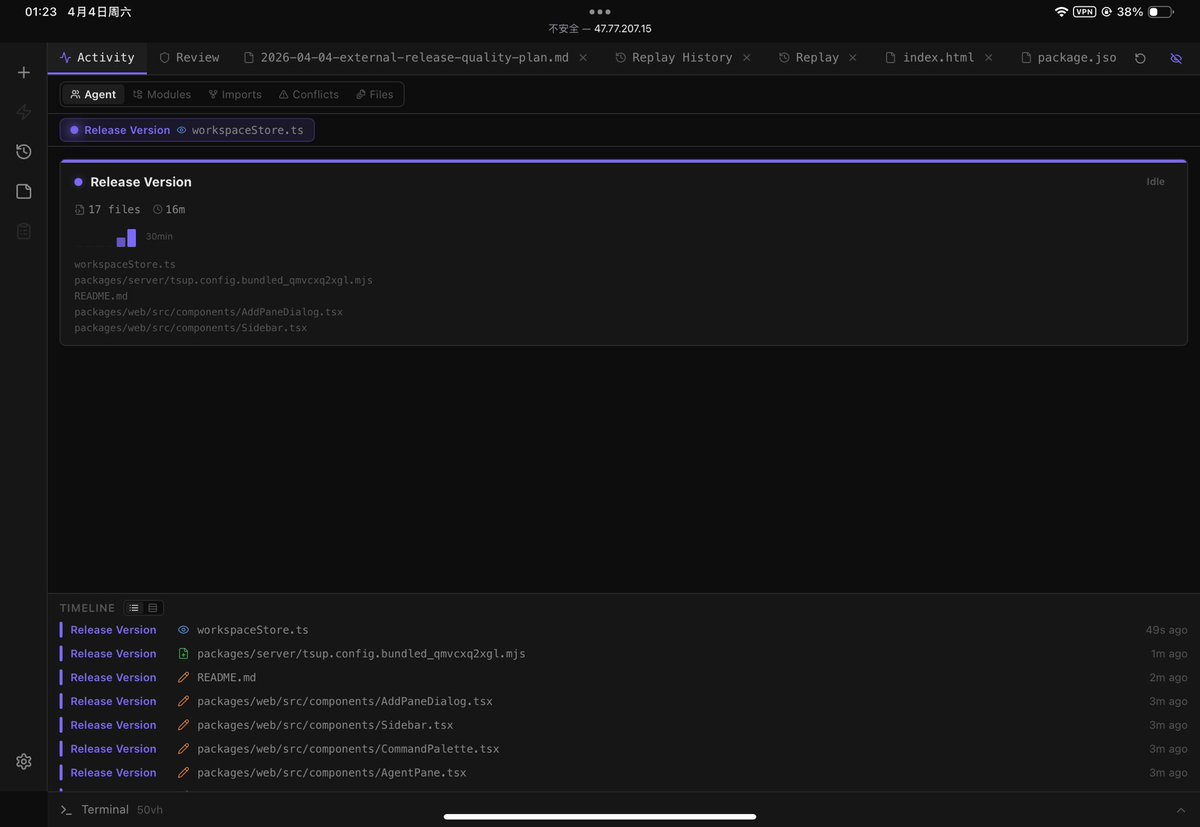Click eye icon on workspaceStore.ts timeline row
Image resolution: width=1200 pixels, height=827 pixels.
(183, 630)
